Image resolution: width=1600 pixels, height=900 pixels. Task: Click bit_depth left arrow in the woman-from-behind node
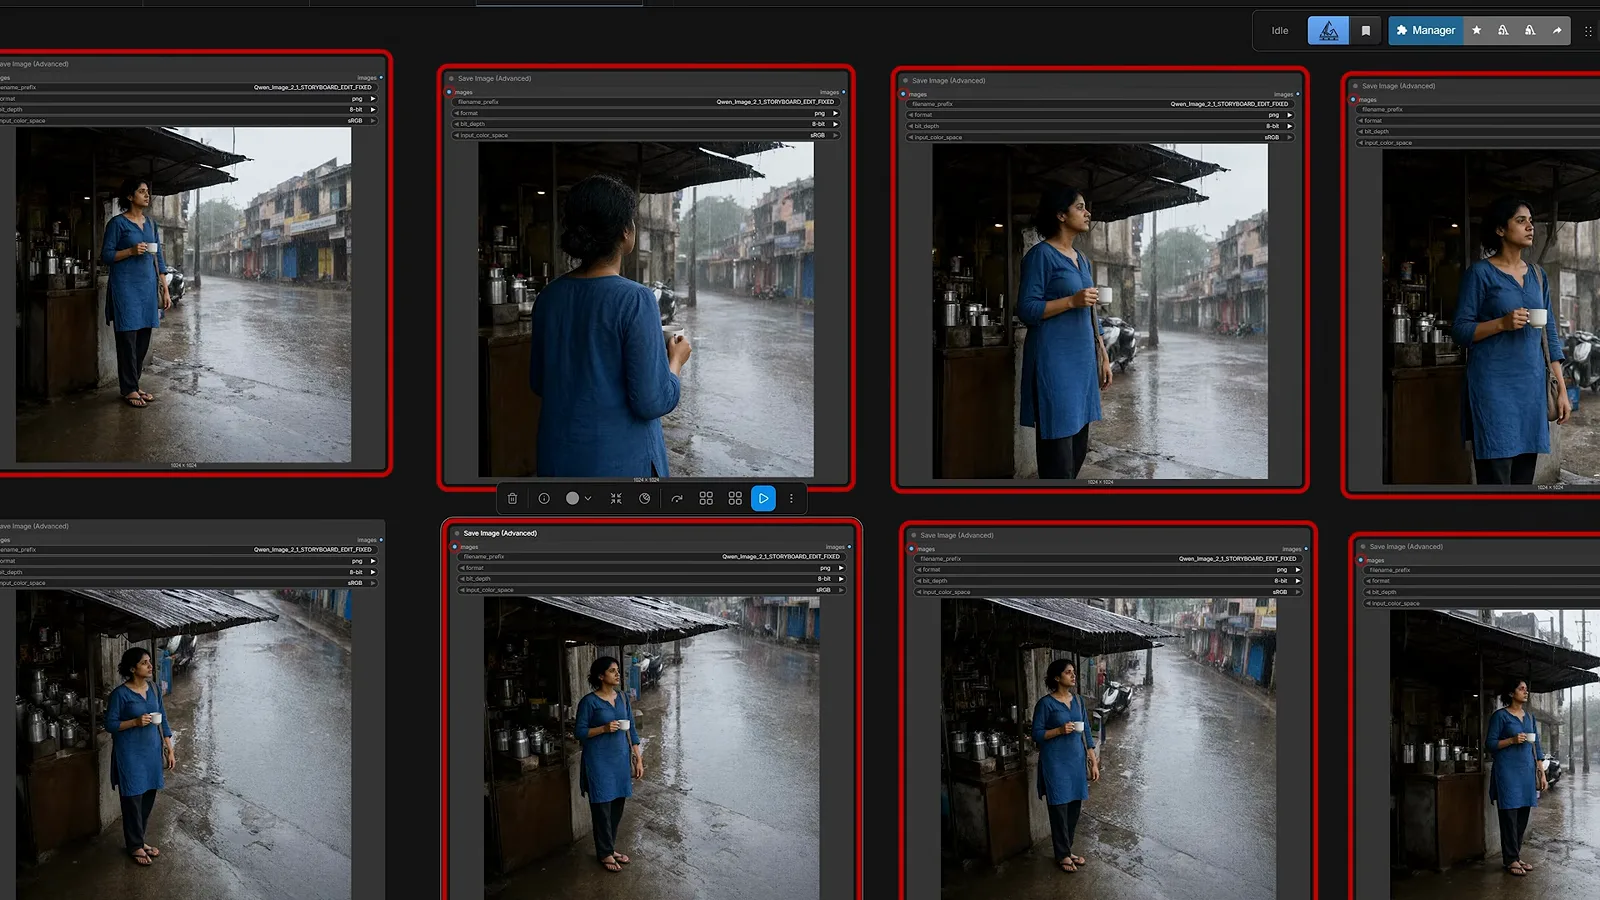pyautogui.click(x=456, y=124)
